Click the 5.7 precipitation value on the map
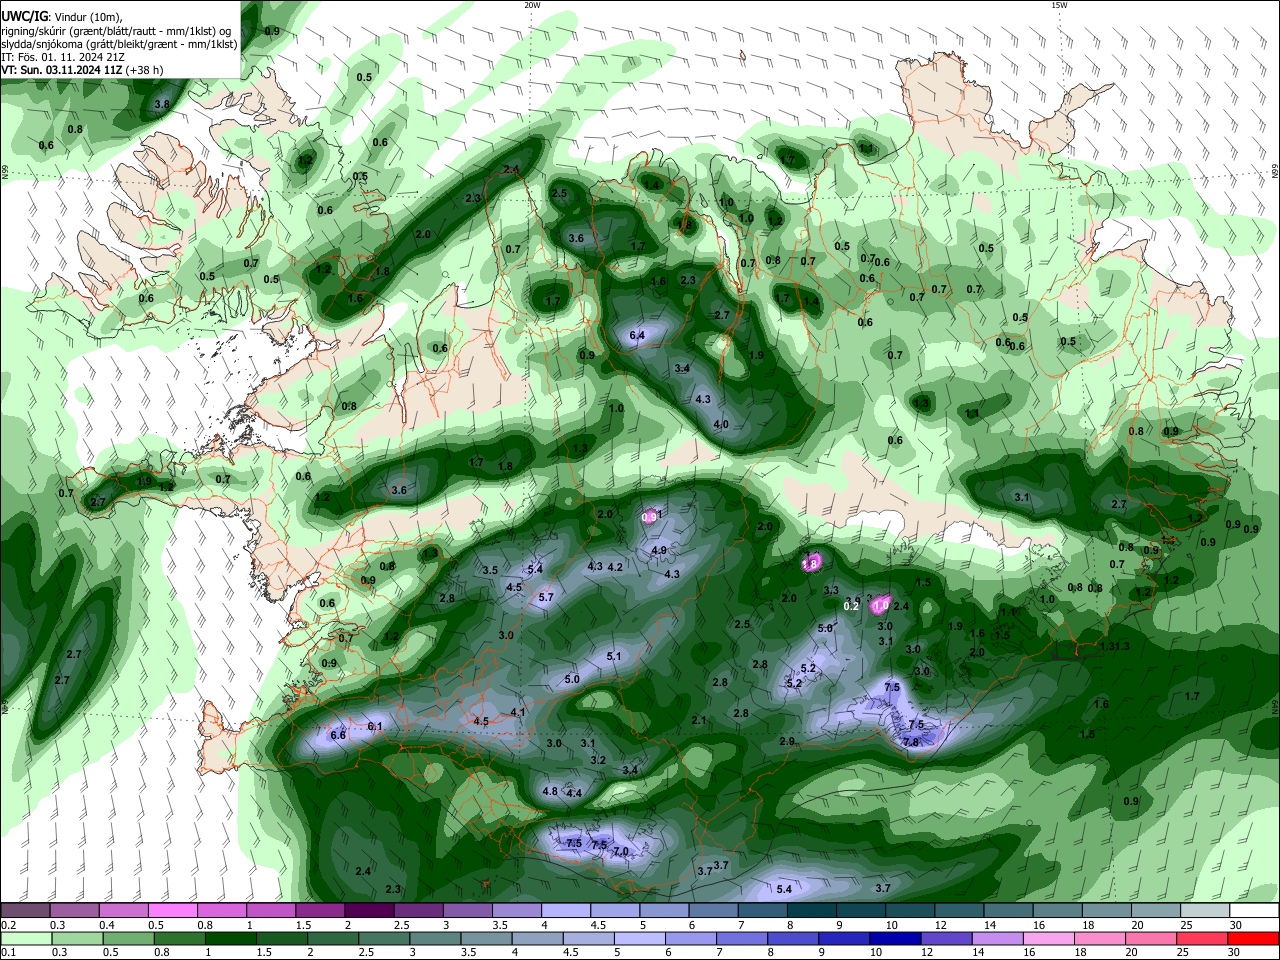The image size is (1280, 960). (546, 597)
